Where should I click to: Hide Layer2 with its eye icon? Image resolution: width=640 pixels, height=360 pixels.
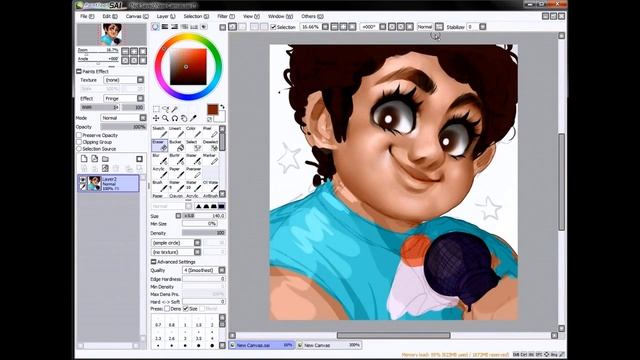83,180
